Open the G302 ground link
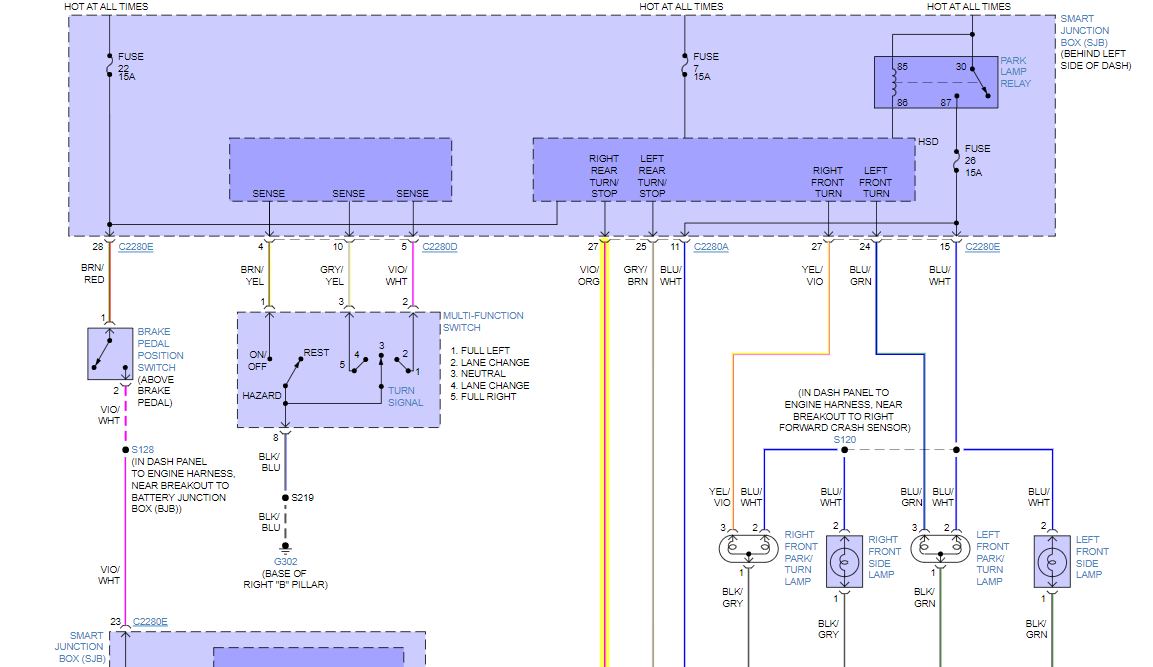The image size is (1153, 667). (285, 561)
